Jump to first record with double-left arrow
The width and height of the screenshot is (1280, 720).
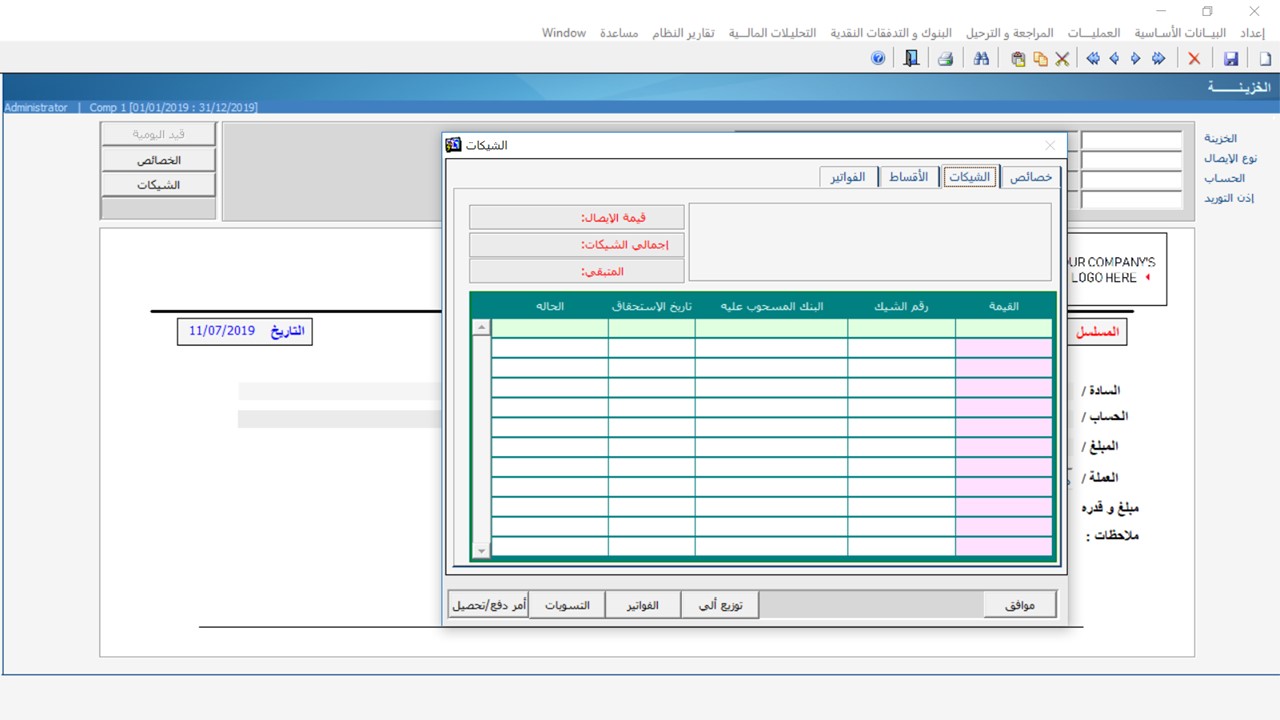point(1093,59)
